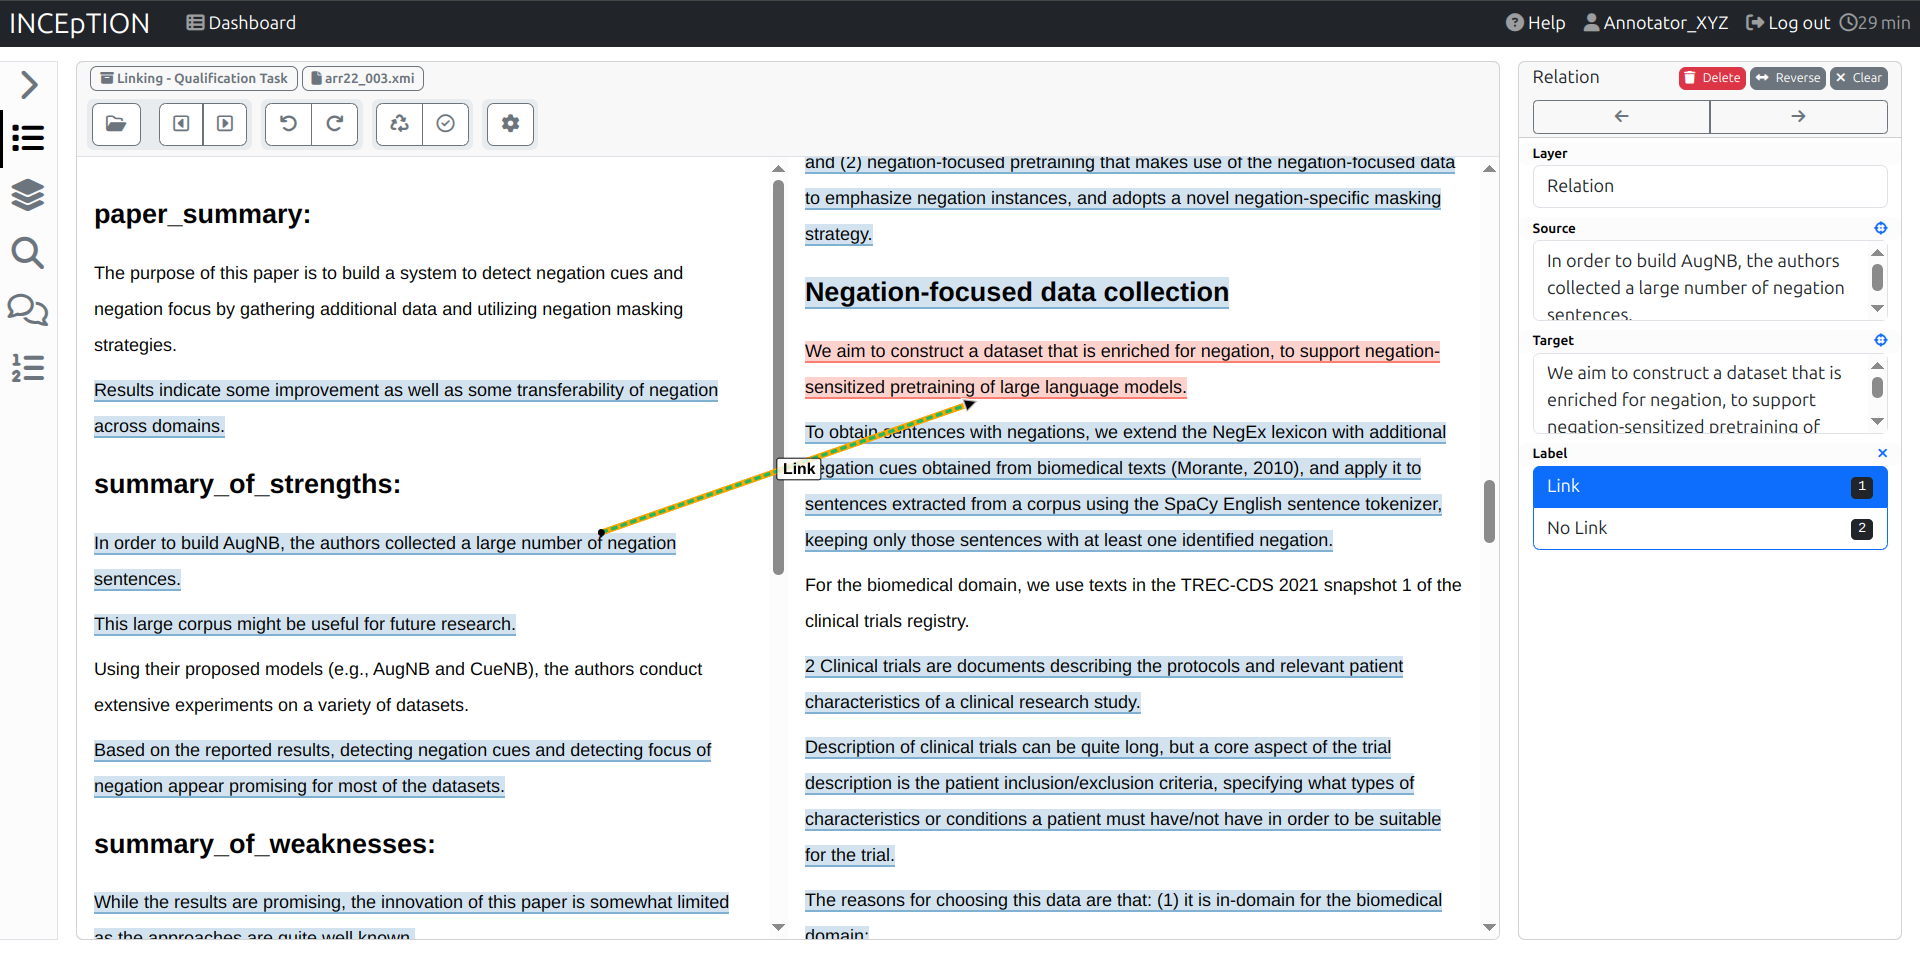
Task: Expand the left sidebar chevron
Action: pyautogui.click(x=29, y=84)
